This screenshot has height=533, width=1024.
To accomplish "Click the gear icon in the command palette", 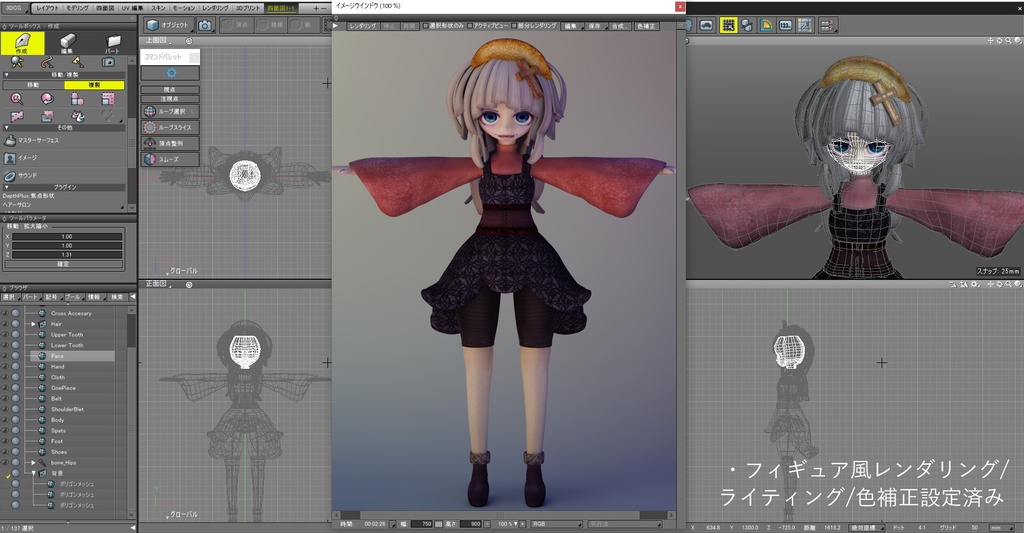I will [x=171, y=73].
